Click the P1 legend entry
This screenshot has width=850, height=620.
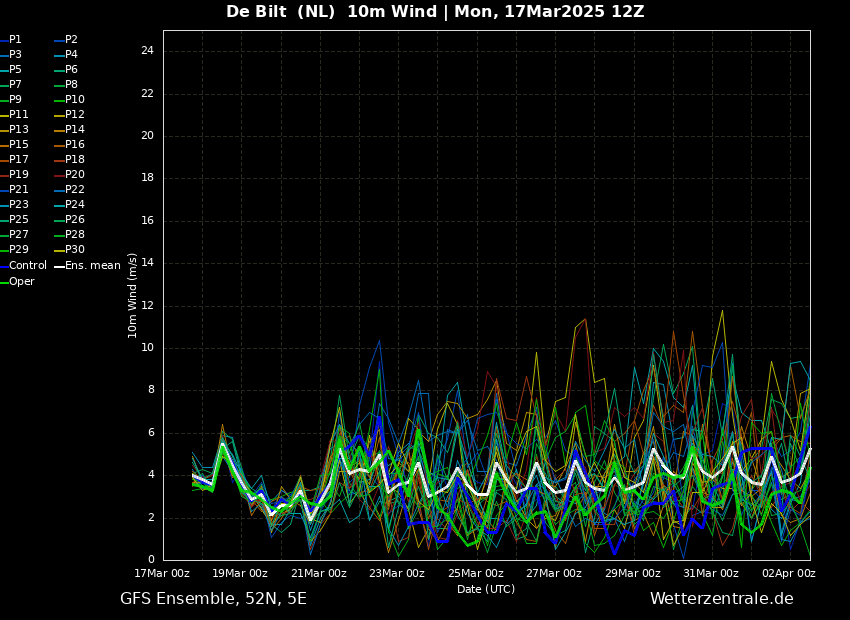[15, 40]
